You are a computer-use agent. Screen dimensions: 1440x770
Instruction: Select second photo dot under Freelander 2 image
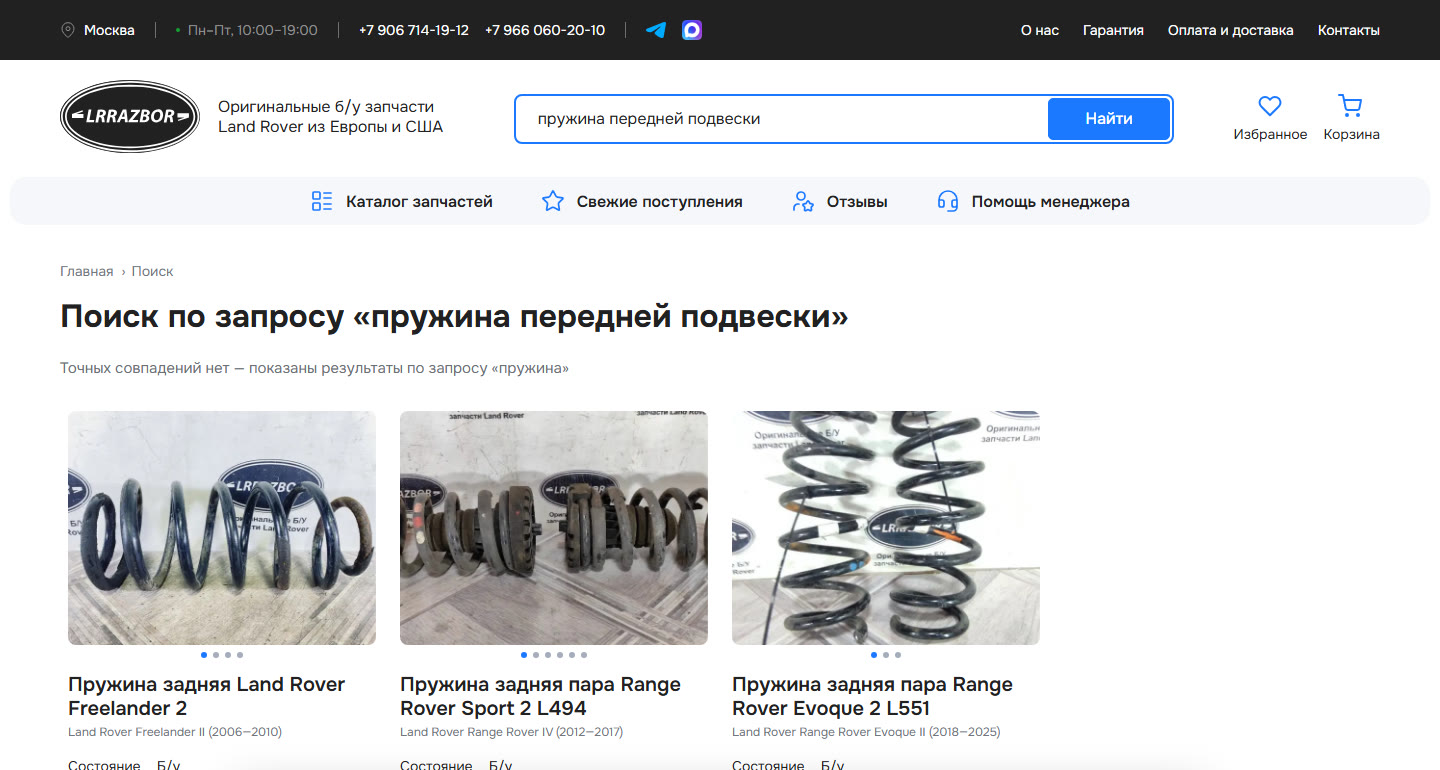tap(216, 655)
